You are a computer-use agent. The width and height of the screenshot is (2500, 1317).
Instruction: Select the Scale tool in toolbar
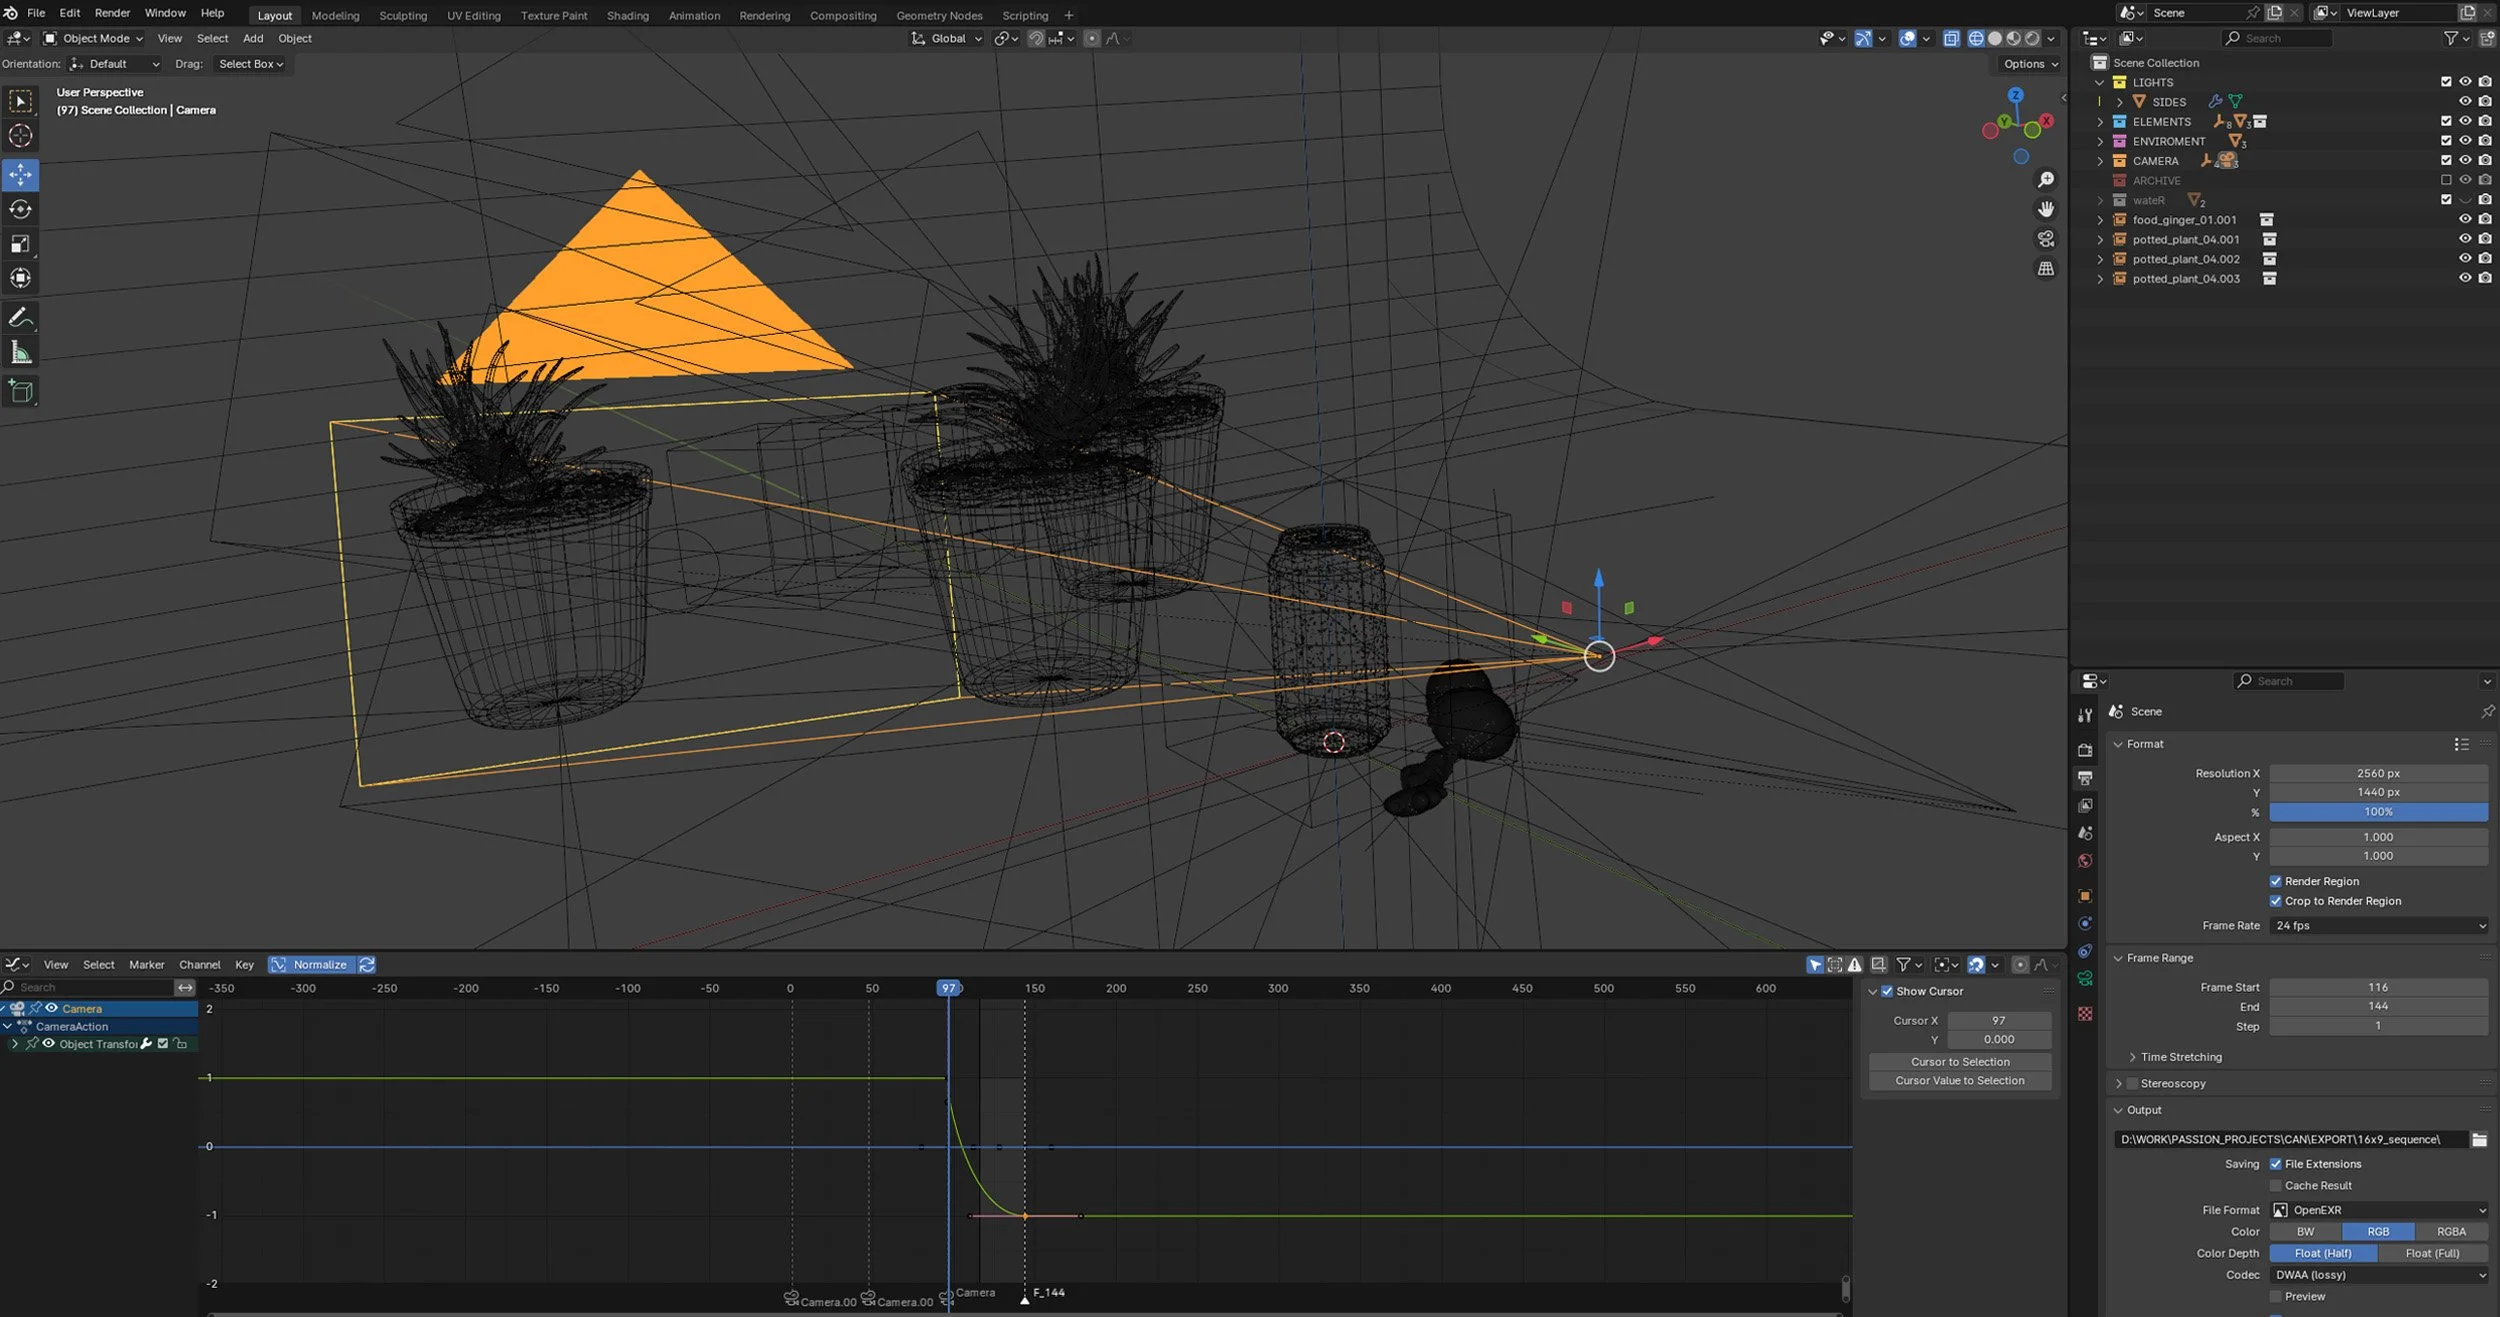tap(21, 244)
